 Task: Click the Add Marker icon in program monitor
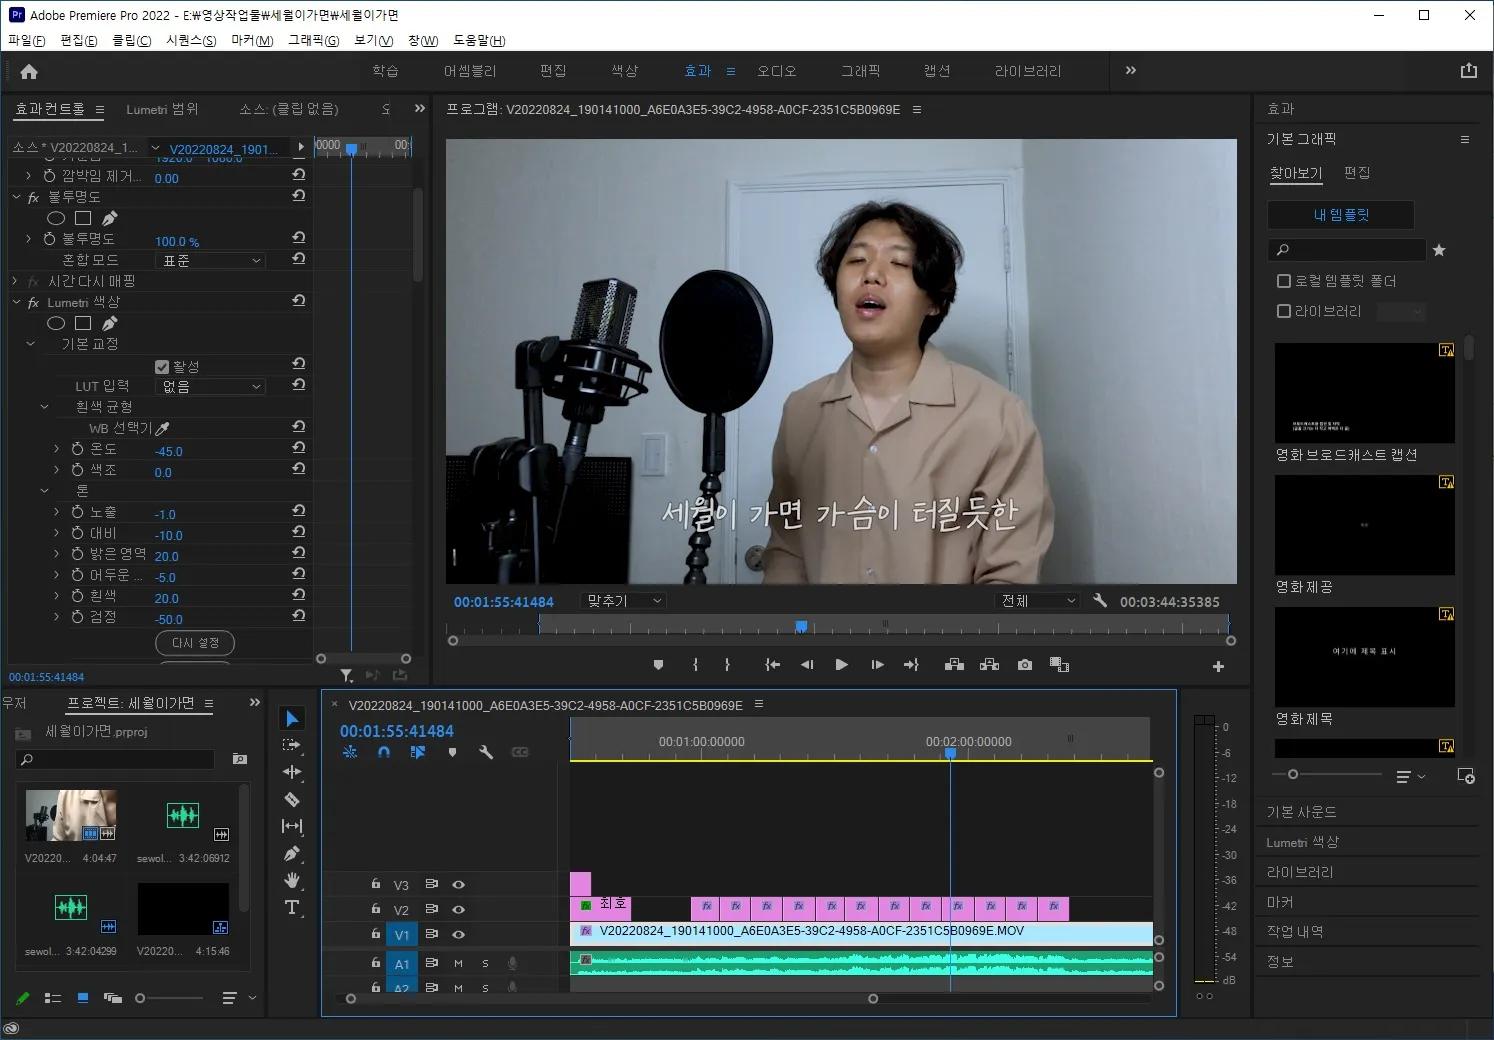coord(658,665)
